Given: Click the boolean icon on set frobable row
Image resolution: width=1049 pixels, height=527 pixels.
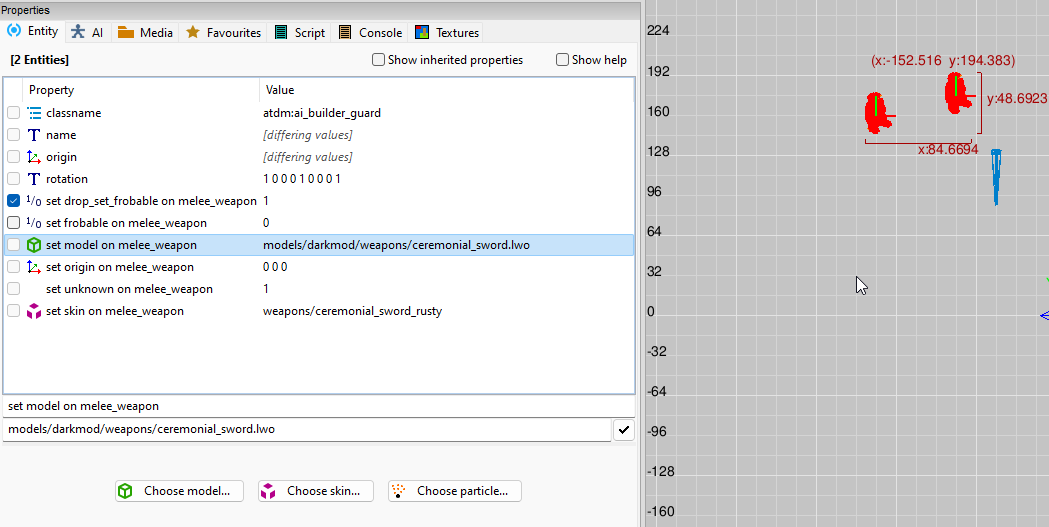Looking at the screenshot, I should [34, 223].
